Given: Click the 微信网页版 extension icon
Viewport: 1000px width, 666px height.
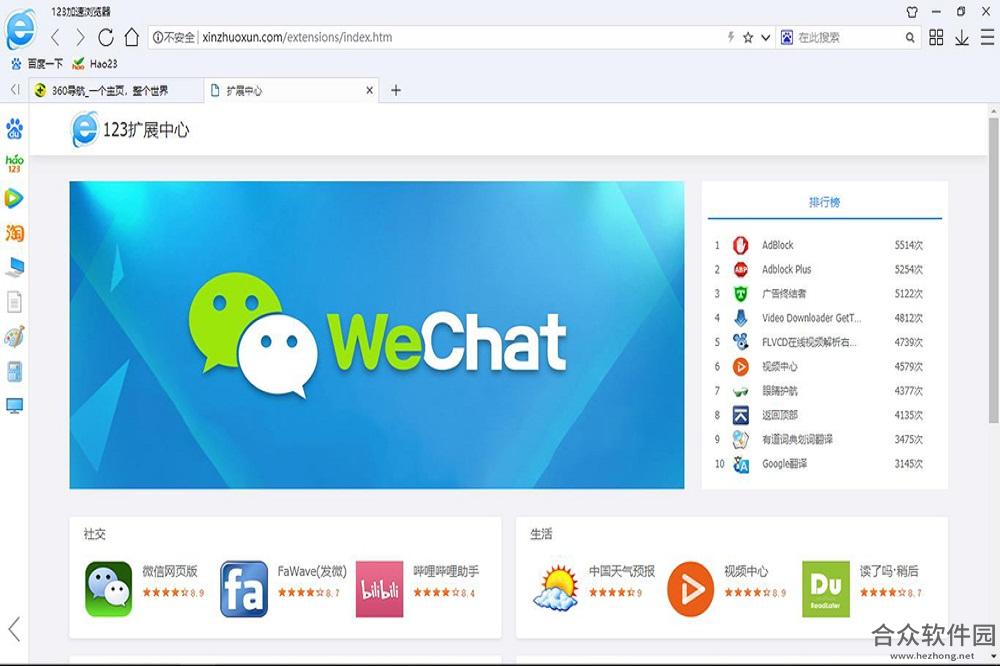Looking at the screenshot, I should click(x=108, y=589).
